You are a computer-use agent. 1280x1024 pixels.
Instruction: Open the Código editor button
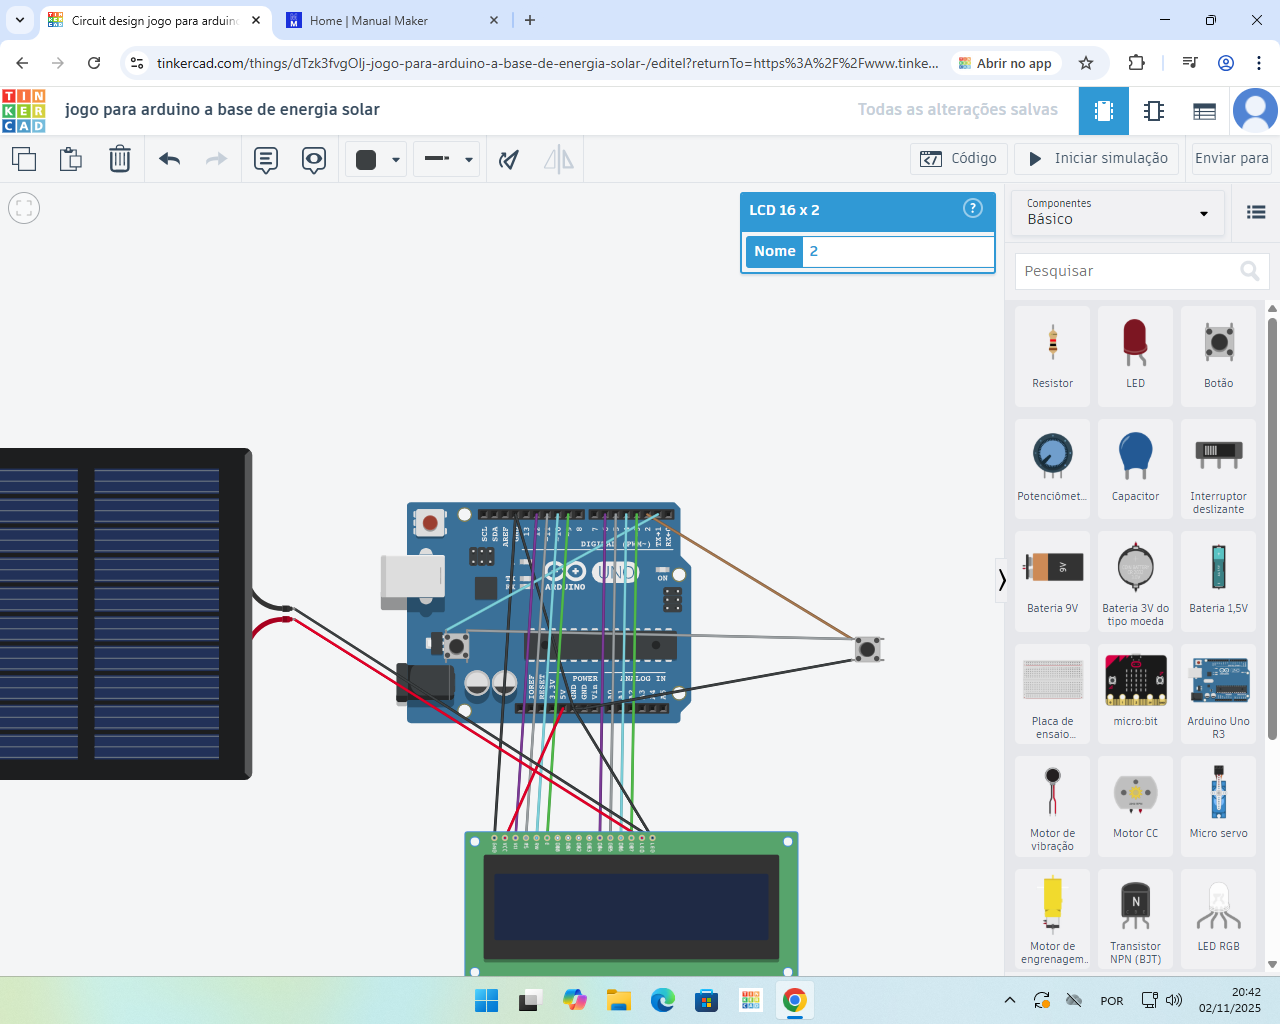coord(958,159)
